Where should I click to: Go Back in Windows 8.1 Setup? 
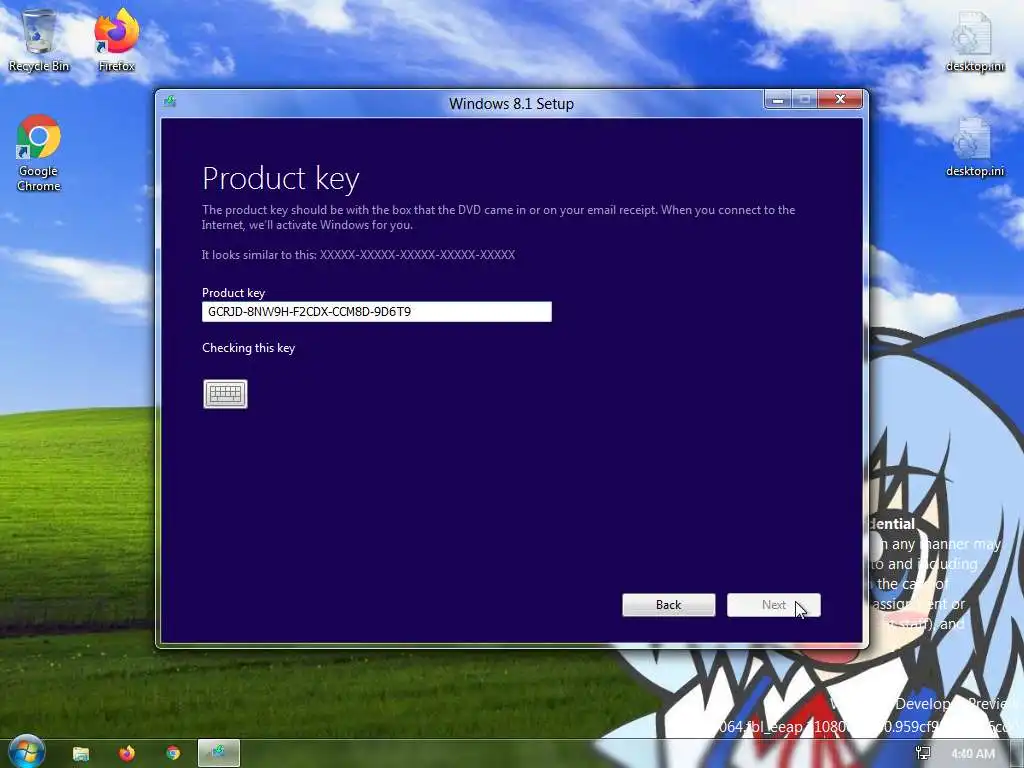click(669, 605)
